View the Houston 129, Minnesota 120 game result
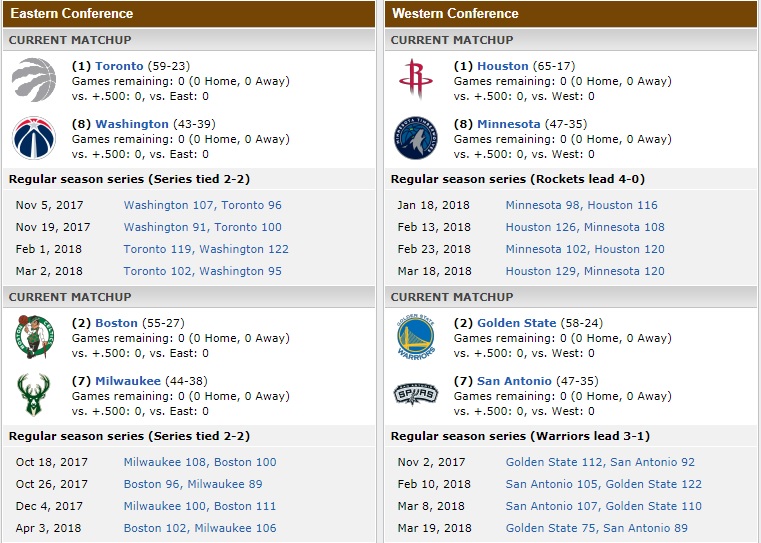Image resolution: width=761 pixels, height=543 pixels. (585, 271)
